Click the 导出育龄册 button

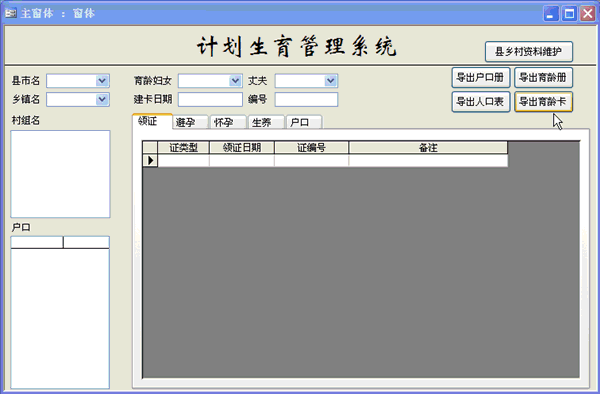tap(543, 78)
